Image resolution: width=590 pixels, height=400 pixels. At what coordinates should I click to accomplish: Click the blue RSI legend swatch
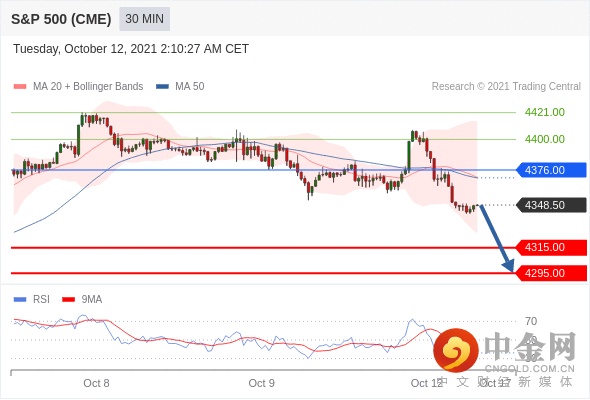pos(20,300)
